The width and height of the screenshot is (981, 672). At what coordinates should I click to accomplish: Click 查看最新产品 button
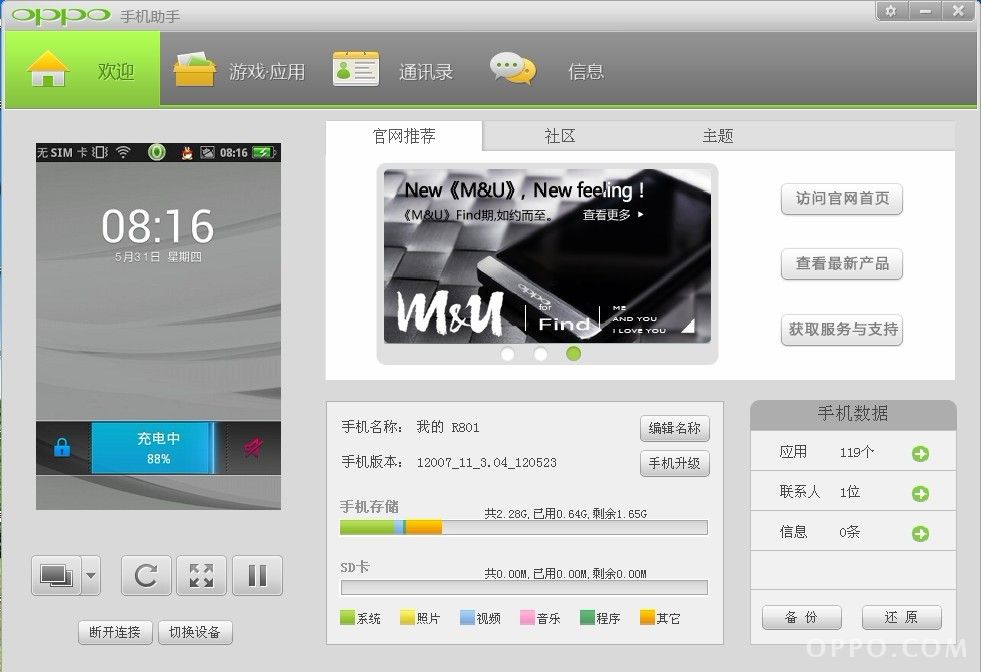(x=841, y=264)
